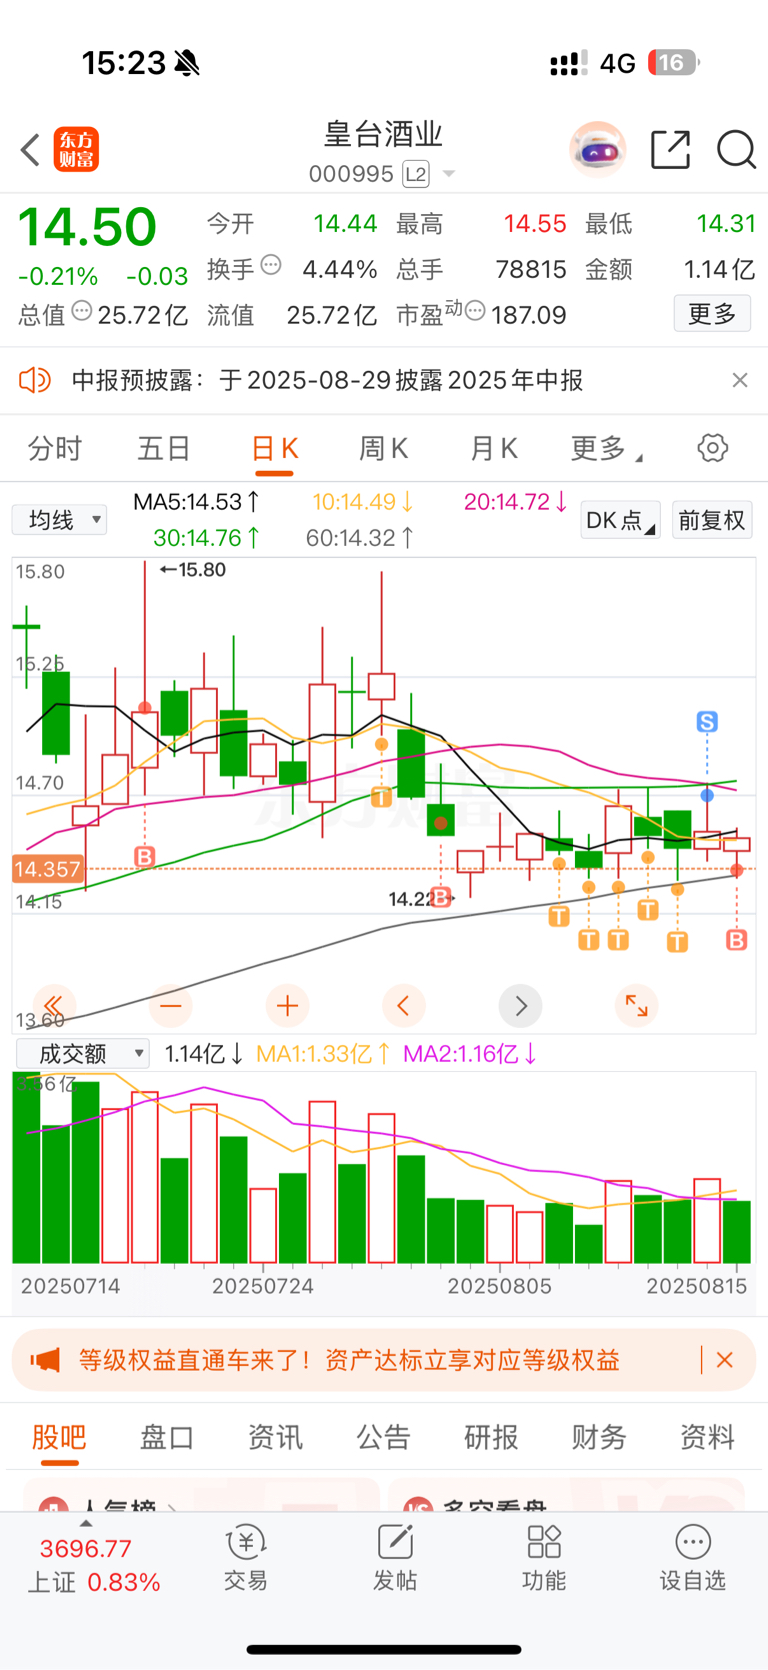
Task: Tap the blue S sell marker
Action: click(x=707, y=721)
